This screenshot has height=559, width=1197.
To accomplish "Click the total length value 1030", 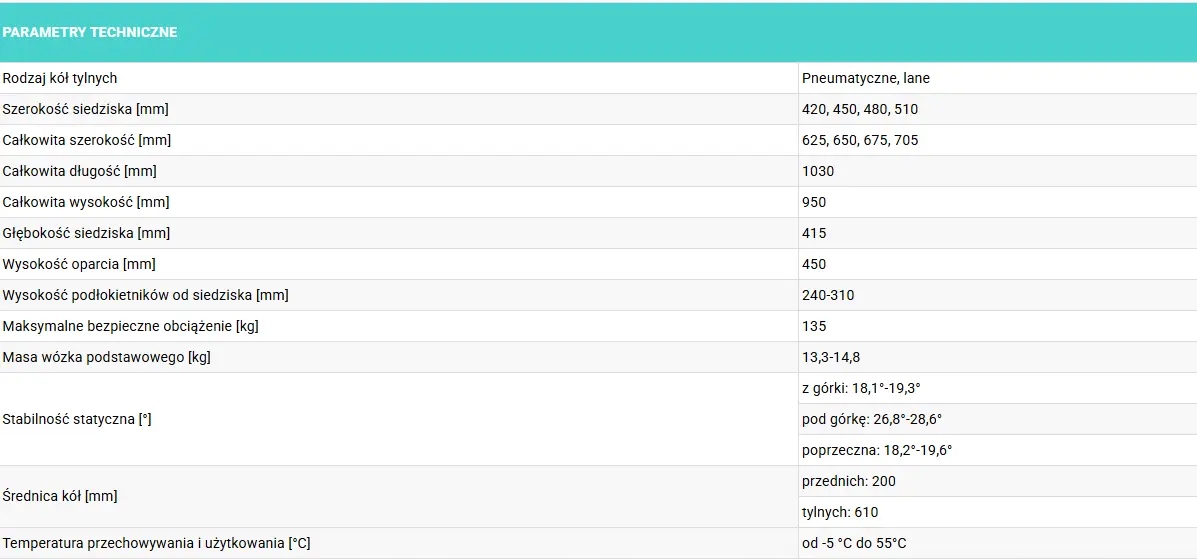I will point(818,171).
